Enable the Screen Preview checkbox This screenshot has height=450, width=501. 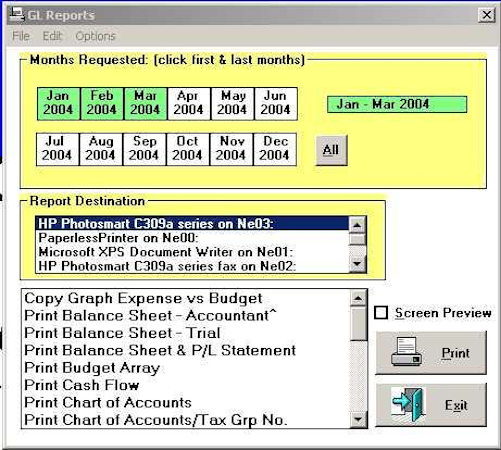tap(381, 313)
